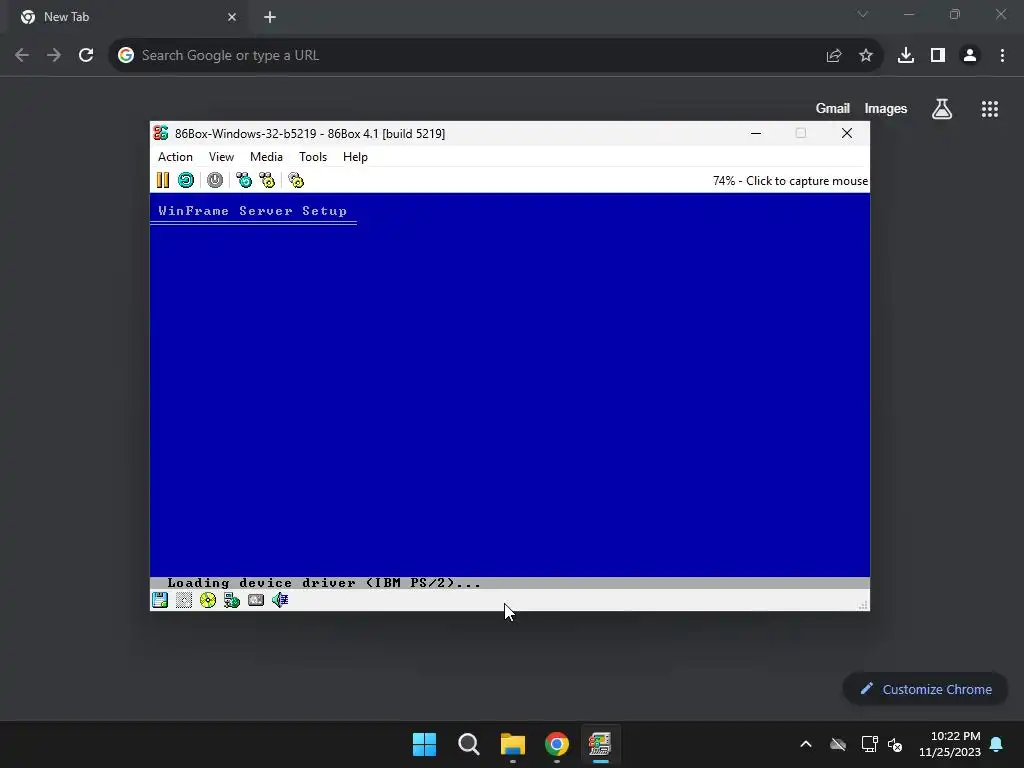Click the OneDrive cloud tray icon
Screen dimensions: 1024x768
(838, 744)
